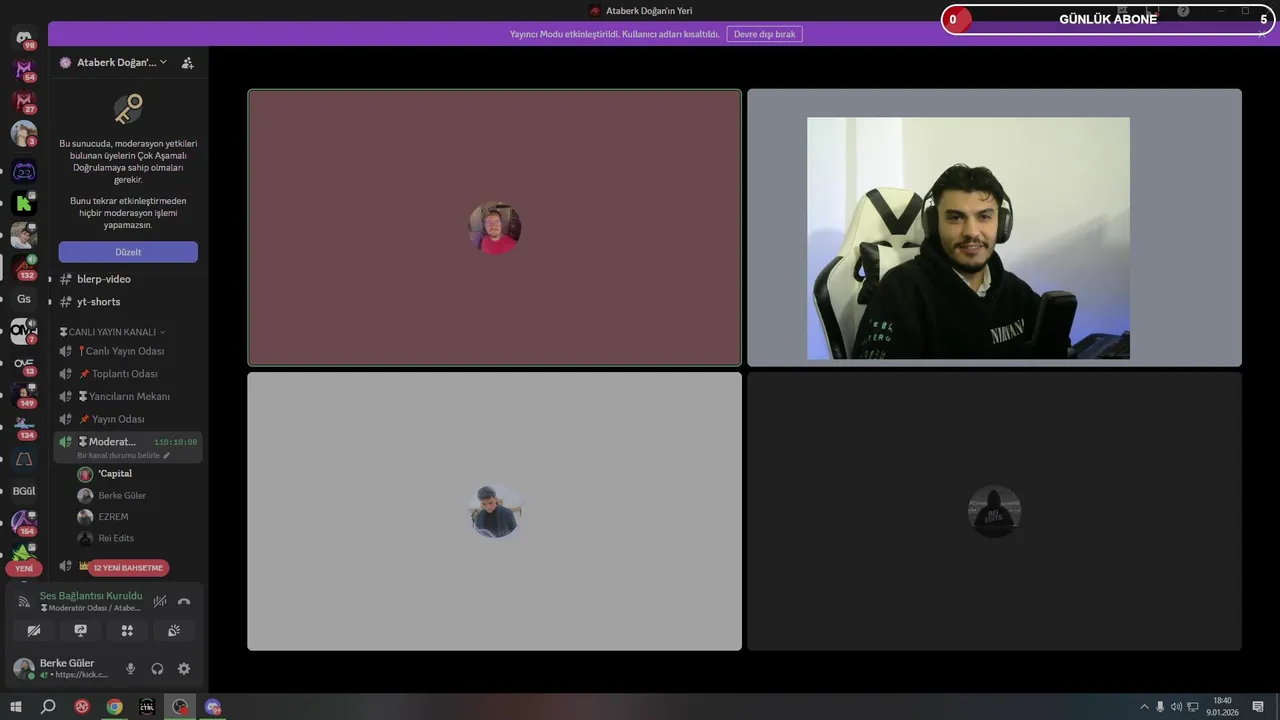This screenshot has width=1280, height=720.
Task: Focus the webcam video tile with headphones
Action: [x=994, y=228]
